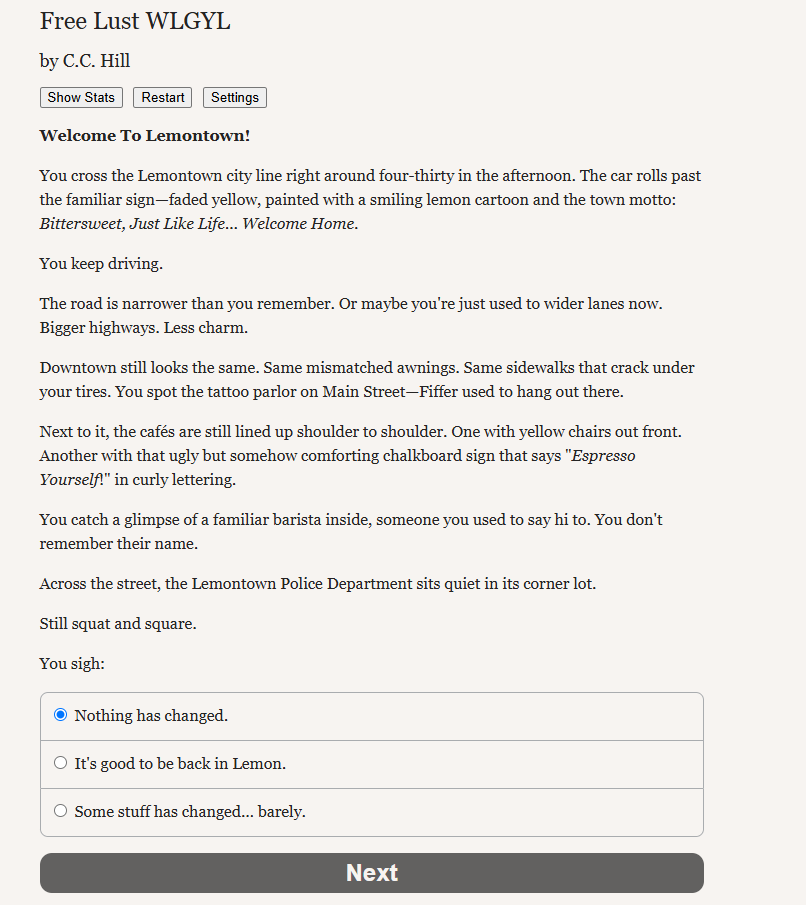
Task: Click the author line "by C.C. Hill"
Action: [85, 61]
